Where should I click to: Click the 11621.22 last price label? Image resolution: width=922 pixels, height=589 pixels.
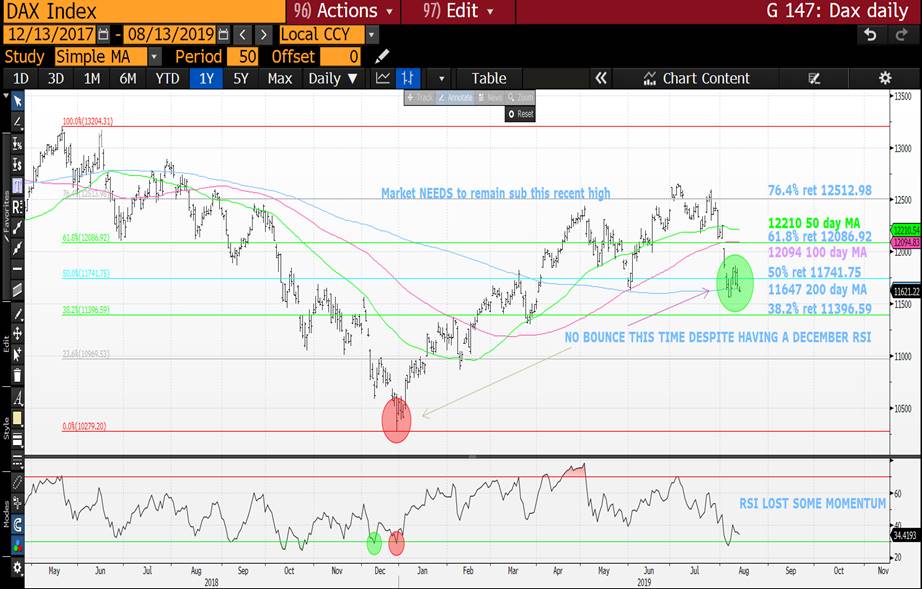[x=906, y=292]
